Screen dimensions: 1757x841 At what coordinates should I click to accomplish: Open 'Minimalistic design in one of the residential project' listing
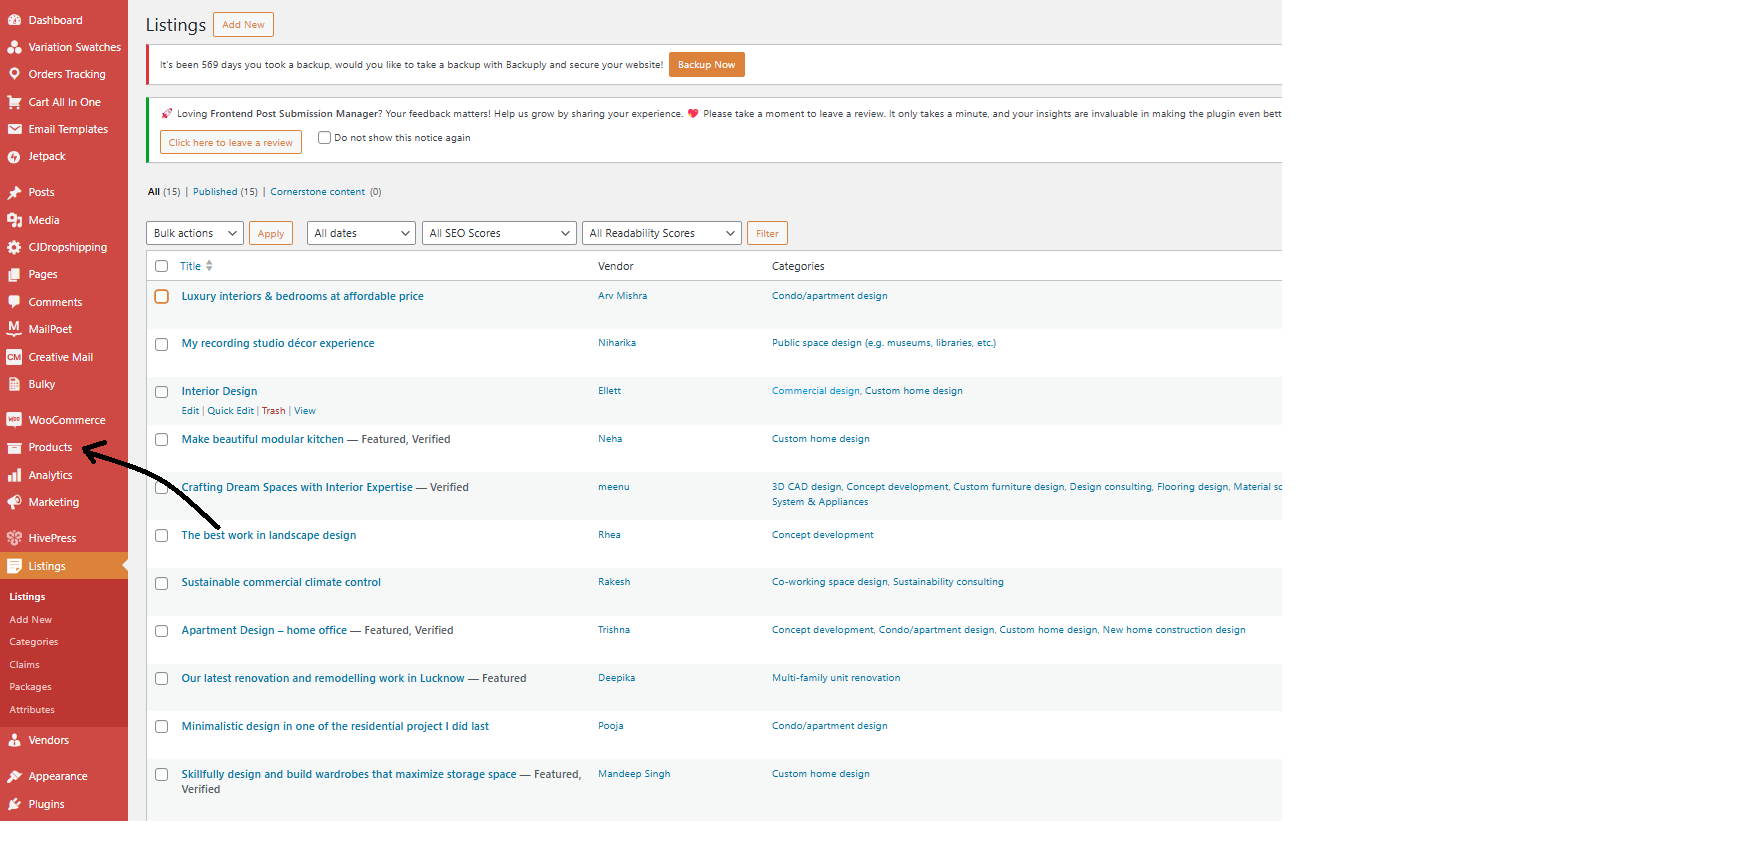coord(335,726)
